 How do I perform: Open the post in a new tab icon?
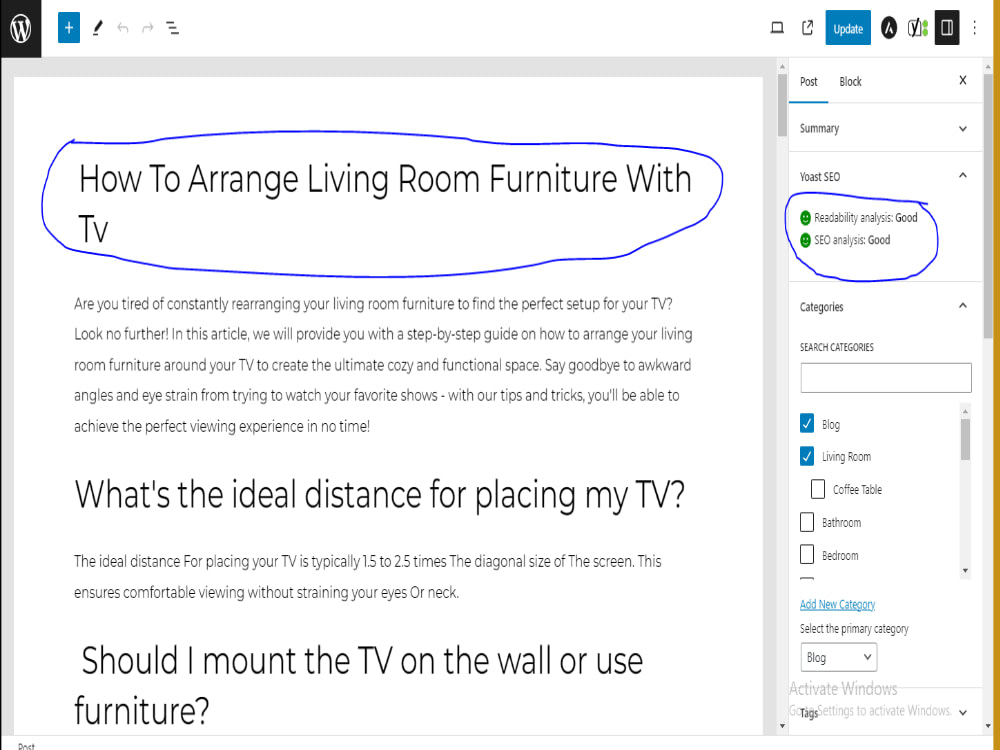pos(807,28)
